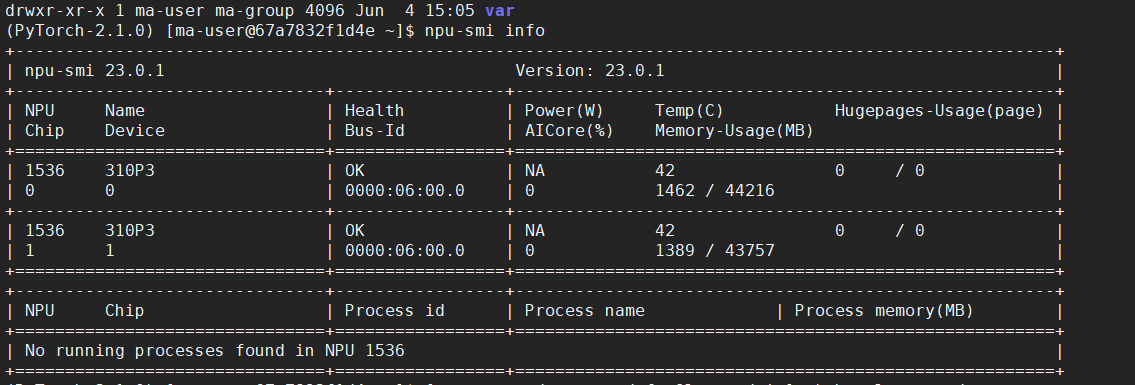Click 'Process name' column header
The width and height of the screenshot is (1135, 385).
coord(584,310)
